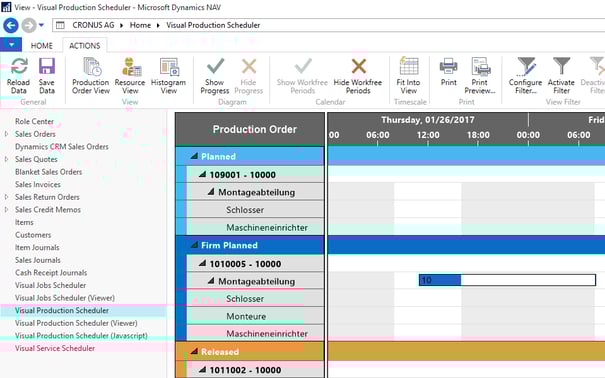The image size is (605, 378).
Task: Collapse production order 1010005 - 10000
Action: (203, 263)
